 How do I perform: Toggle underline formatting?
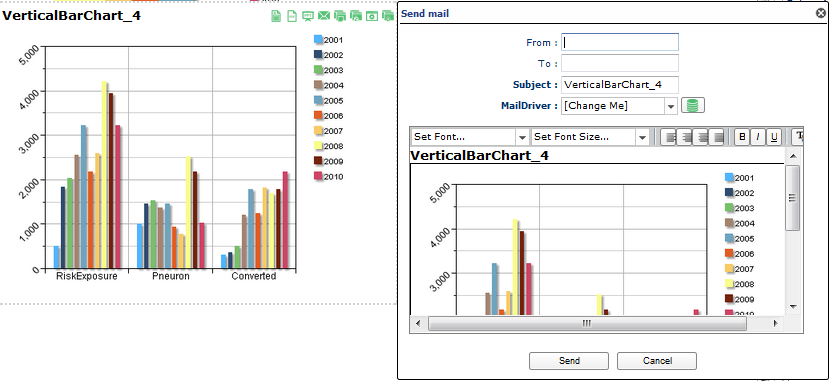coord(774,137)
